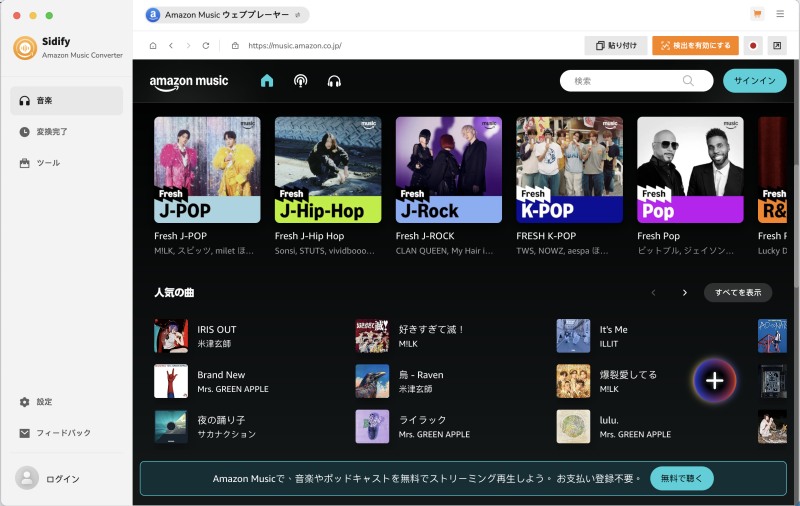Show next popular songs with right chevron

[x=685, y=292]
